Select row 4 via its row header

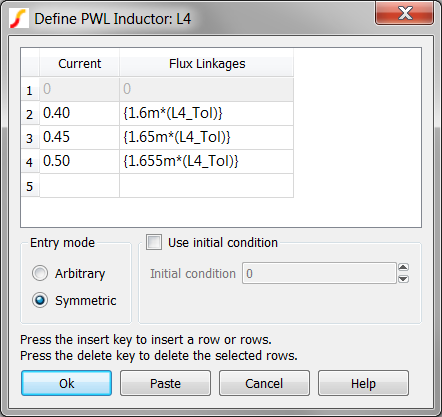[30, 162]
